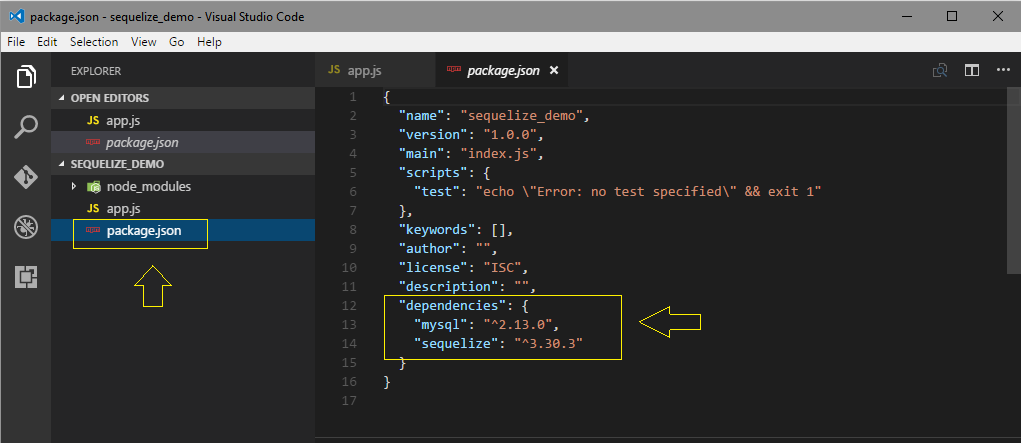Open the Debug view icon
1021x443 pixels.
(26, 227)
